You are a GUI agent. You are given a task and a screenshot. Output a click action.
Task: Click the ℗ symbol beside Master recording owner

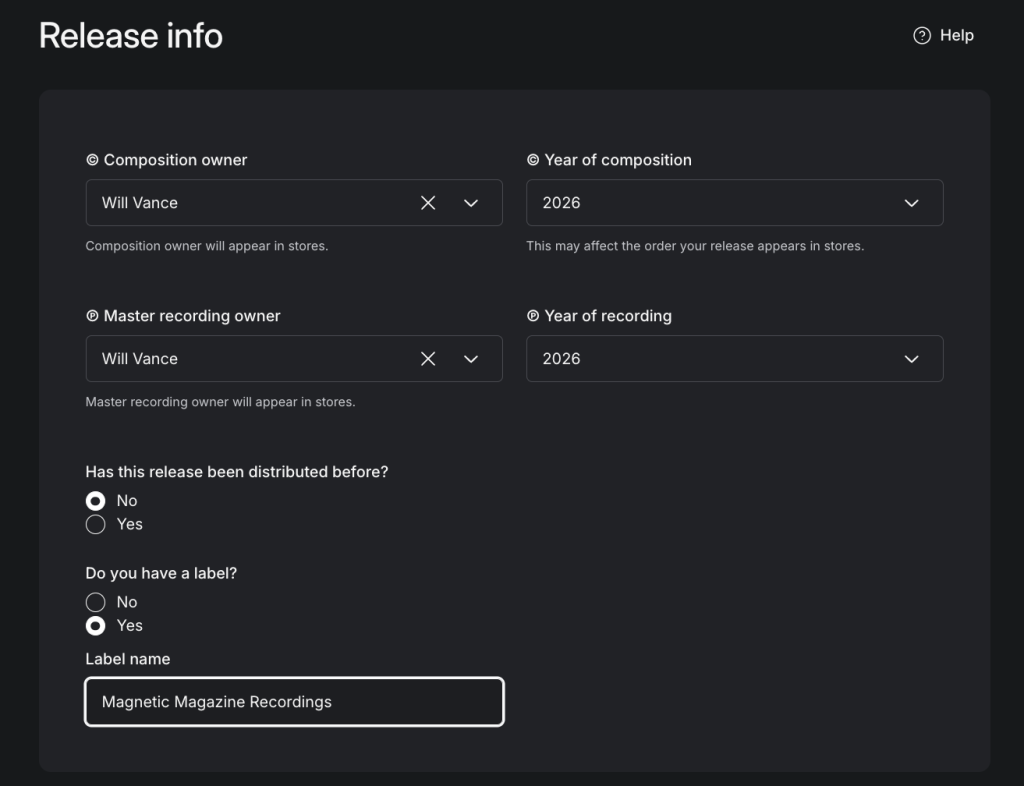(92, 316)
